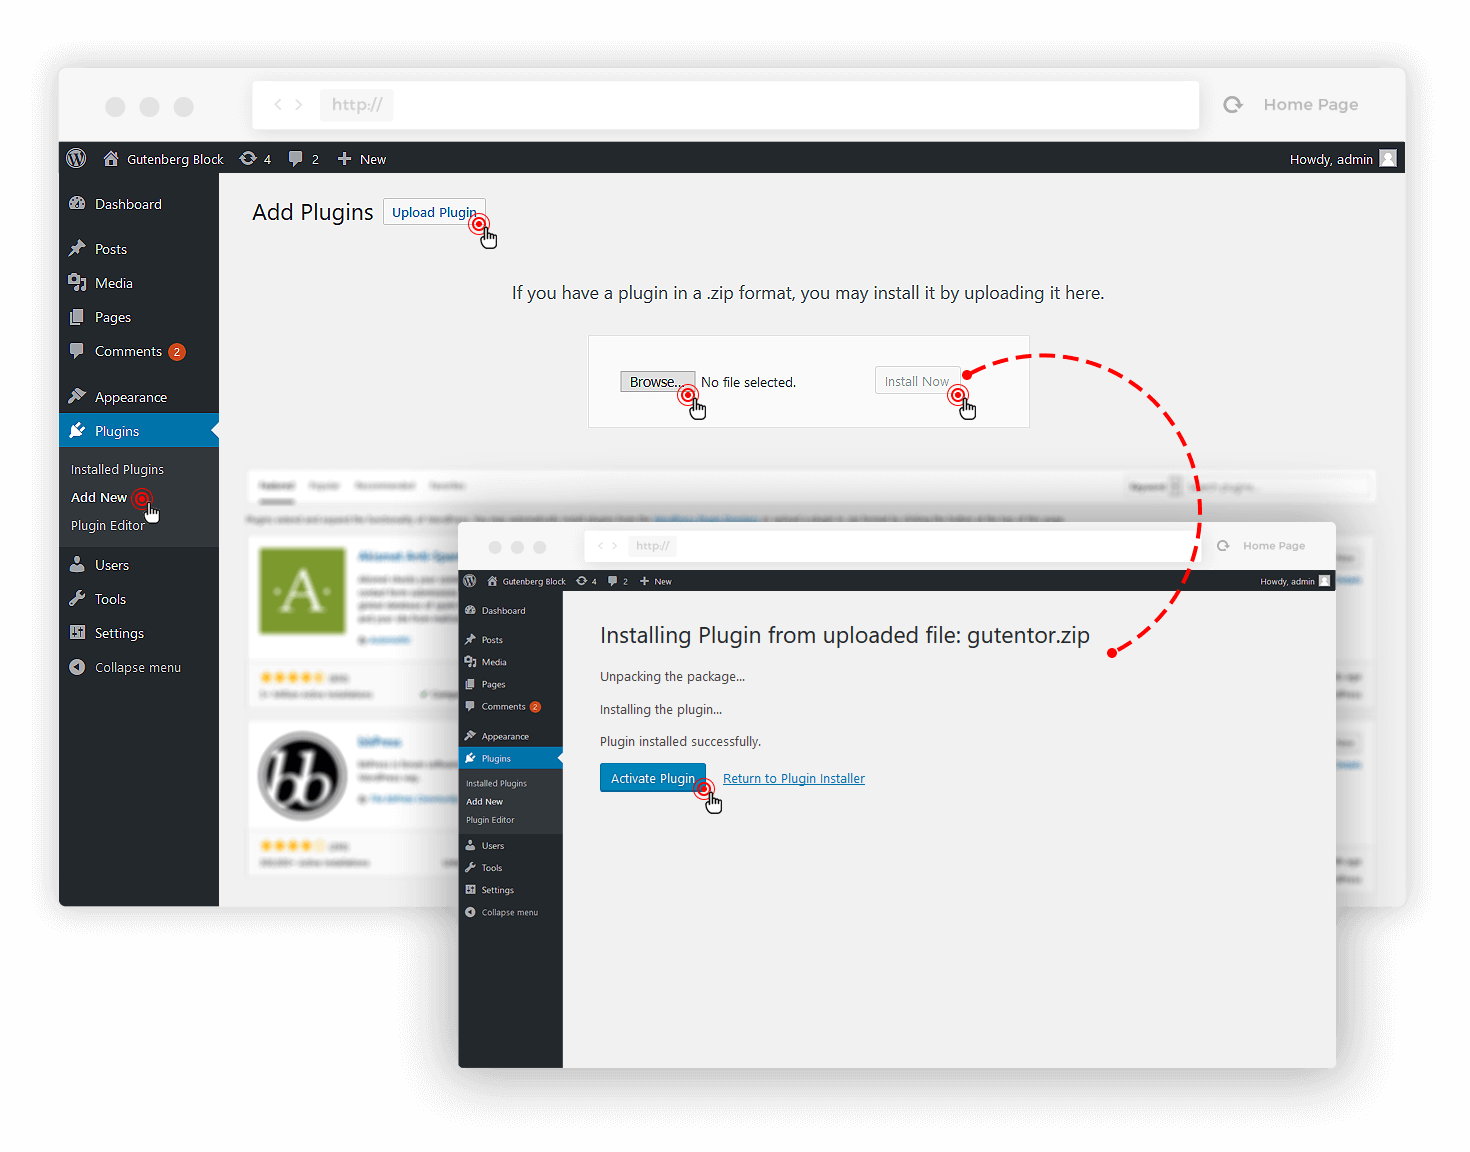Open updates icon showing 4 in back window

248,158
